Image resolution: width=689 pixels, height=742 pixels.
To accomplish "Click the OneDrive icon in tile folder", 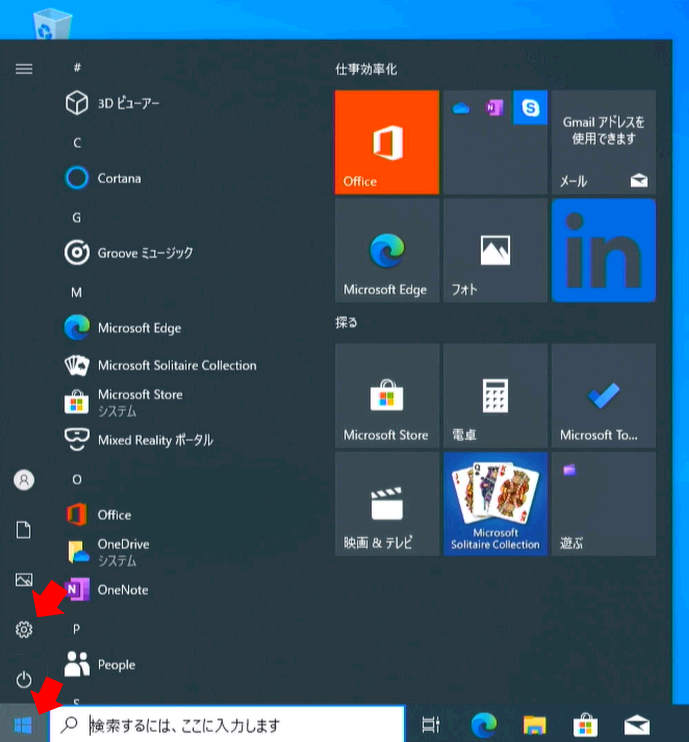I will pos(460,108).
